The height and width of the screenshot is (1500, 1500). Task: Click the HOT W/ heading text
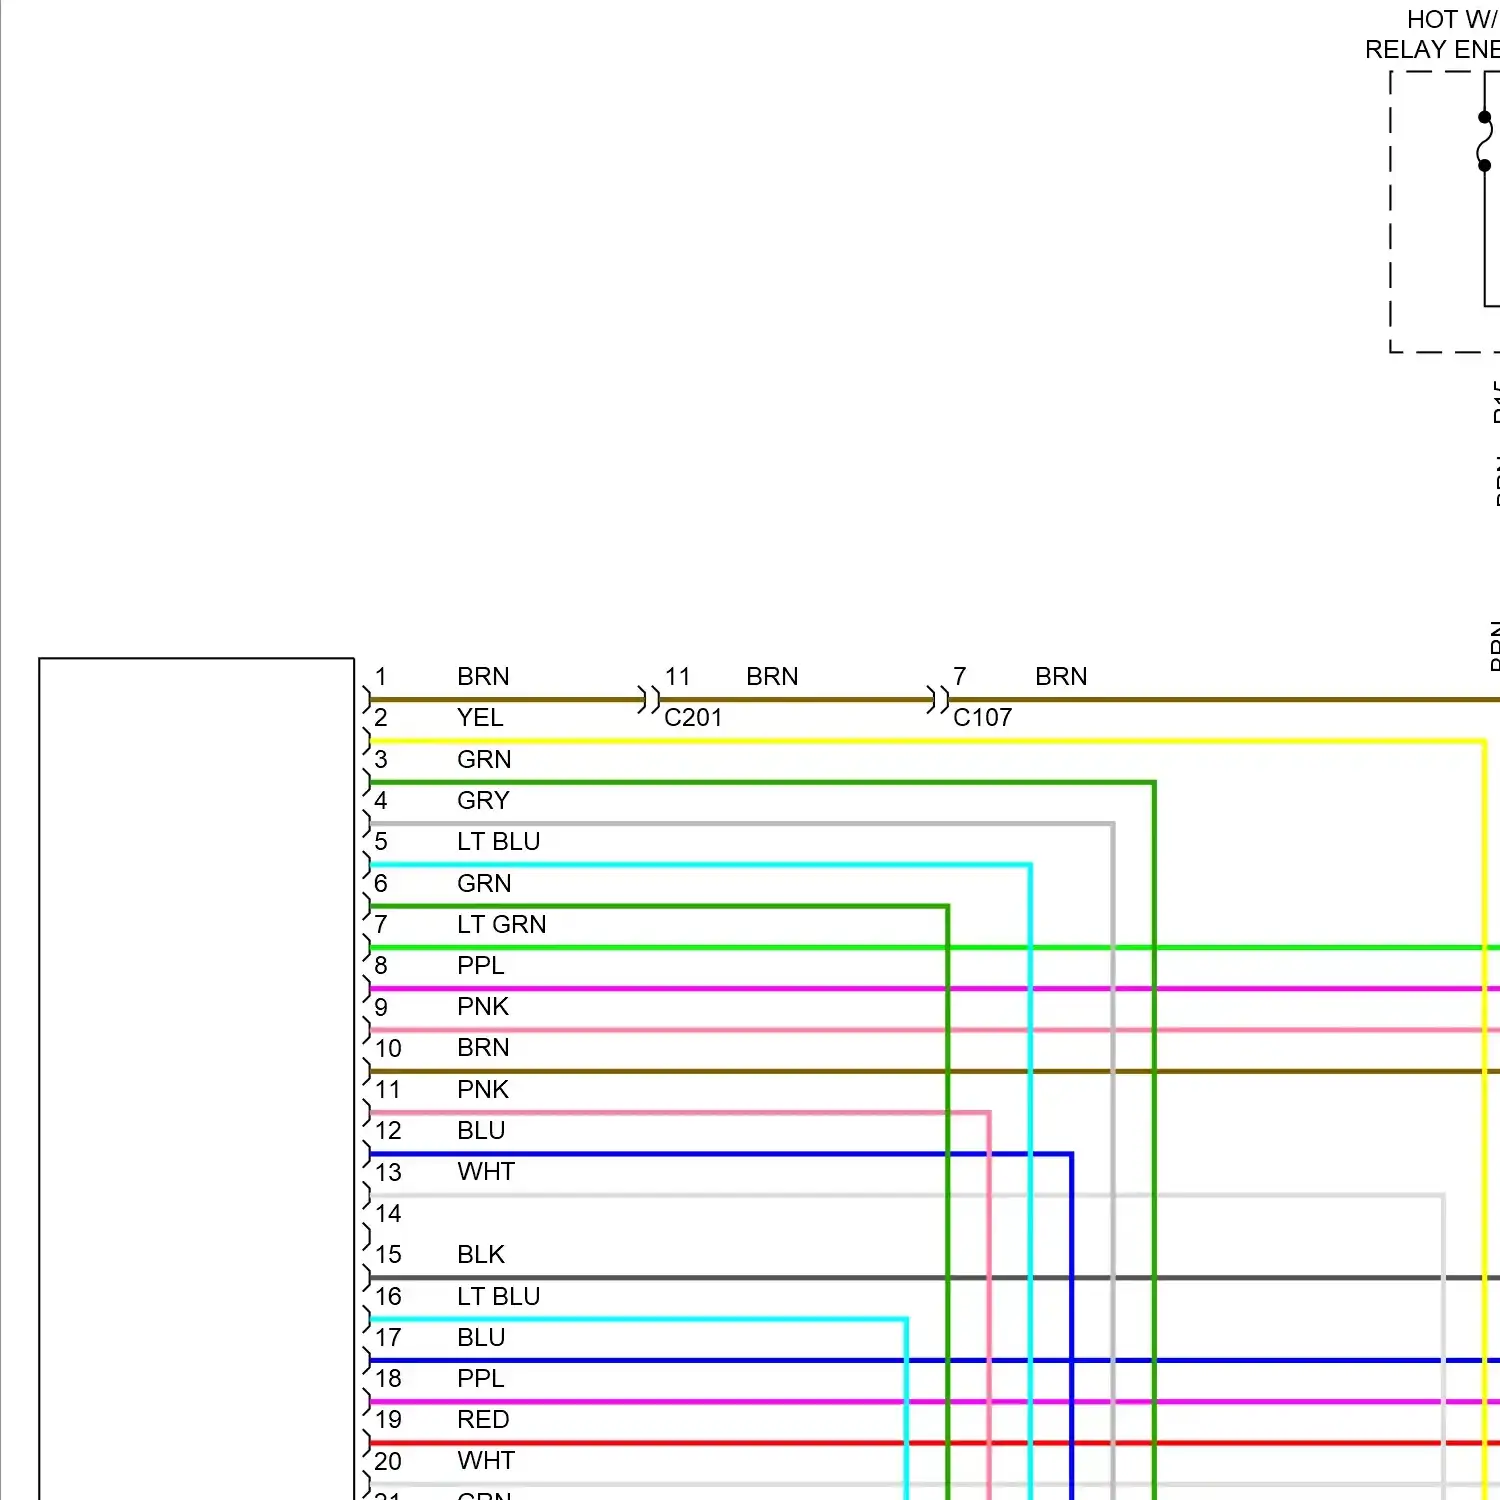[1453, 20]
